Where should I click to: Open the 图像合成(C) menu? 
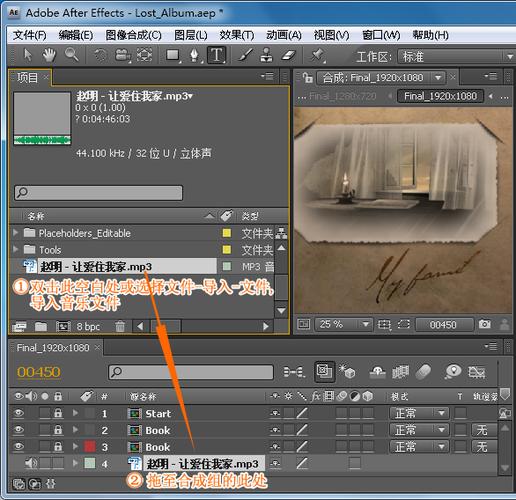pos(133,35)
